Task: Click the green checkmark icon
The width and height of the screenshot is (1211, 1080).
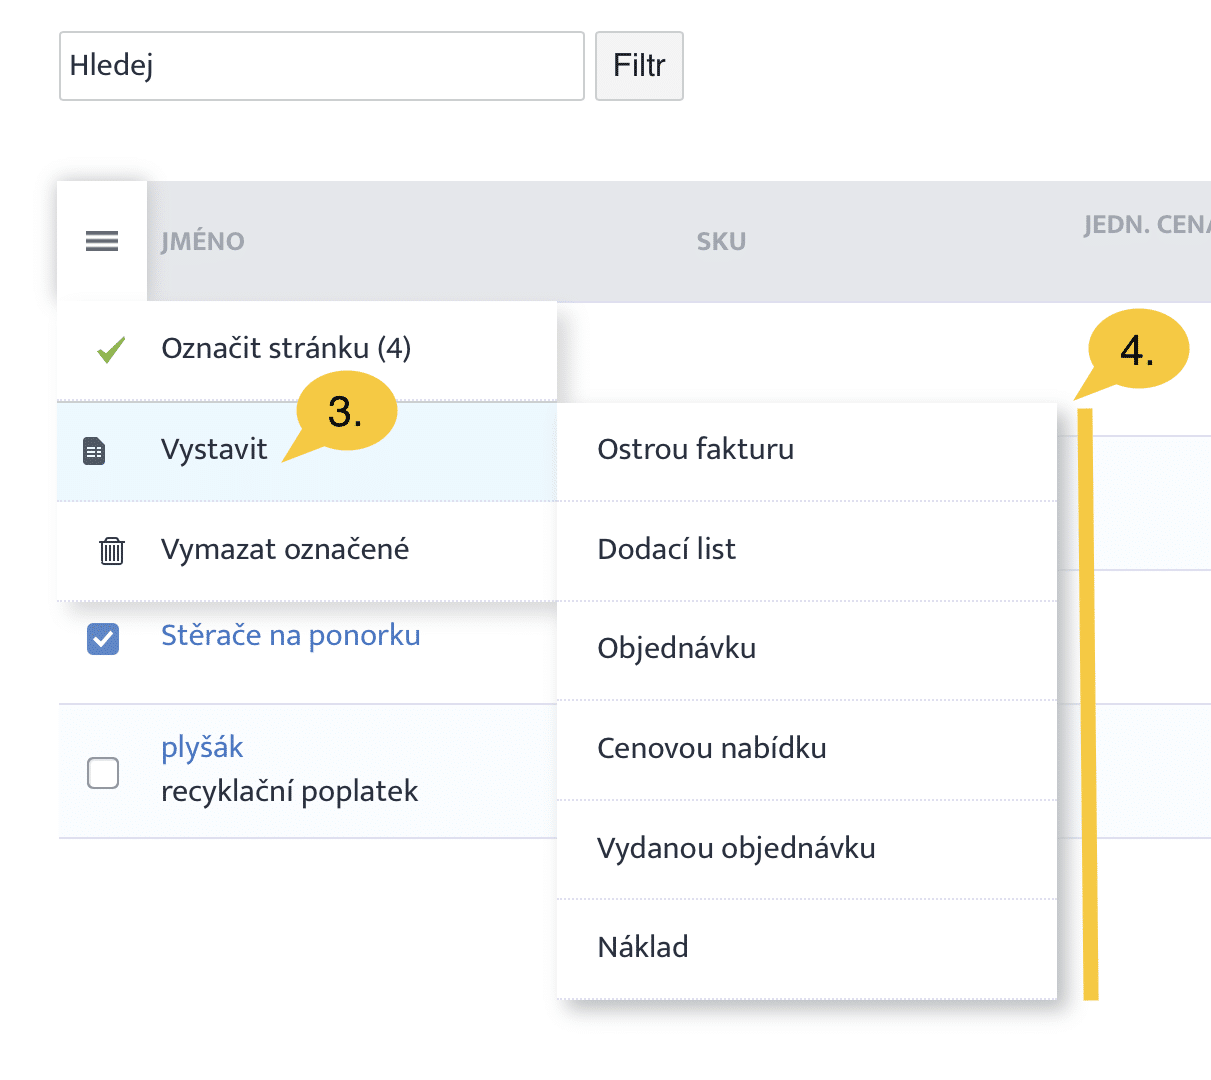Action: click(111, 350)
